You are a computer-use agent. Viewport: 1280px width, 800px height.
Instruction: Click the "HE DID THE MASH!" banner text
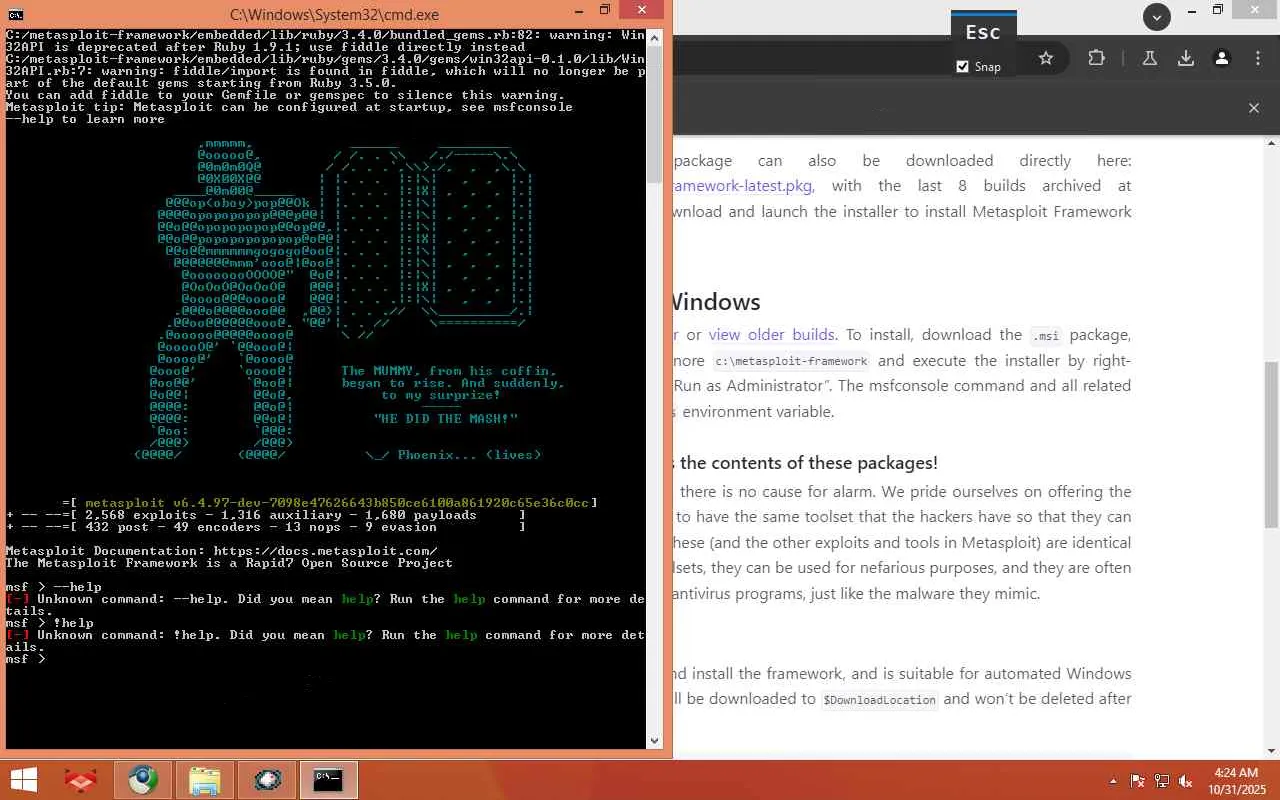(446, 419)
